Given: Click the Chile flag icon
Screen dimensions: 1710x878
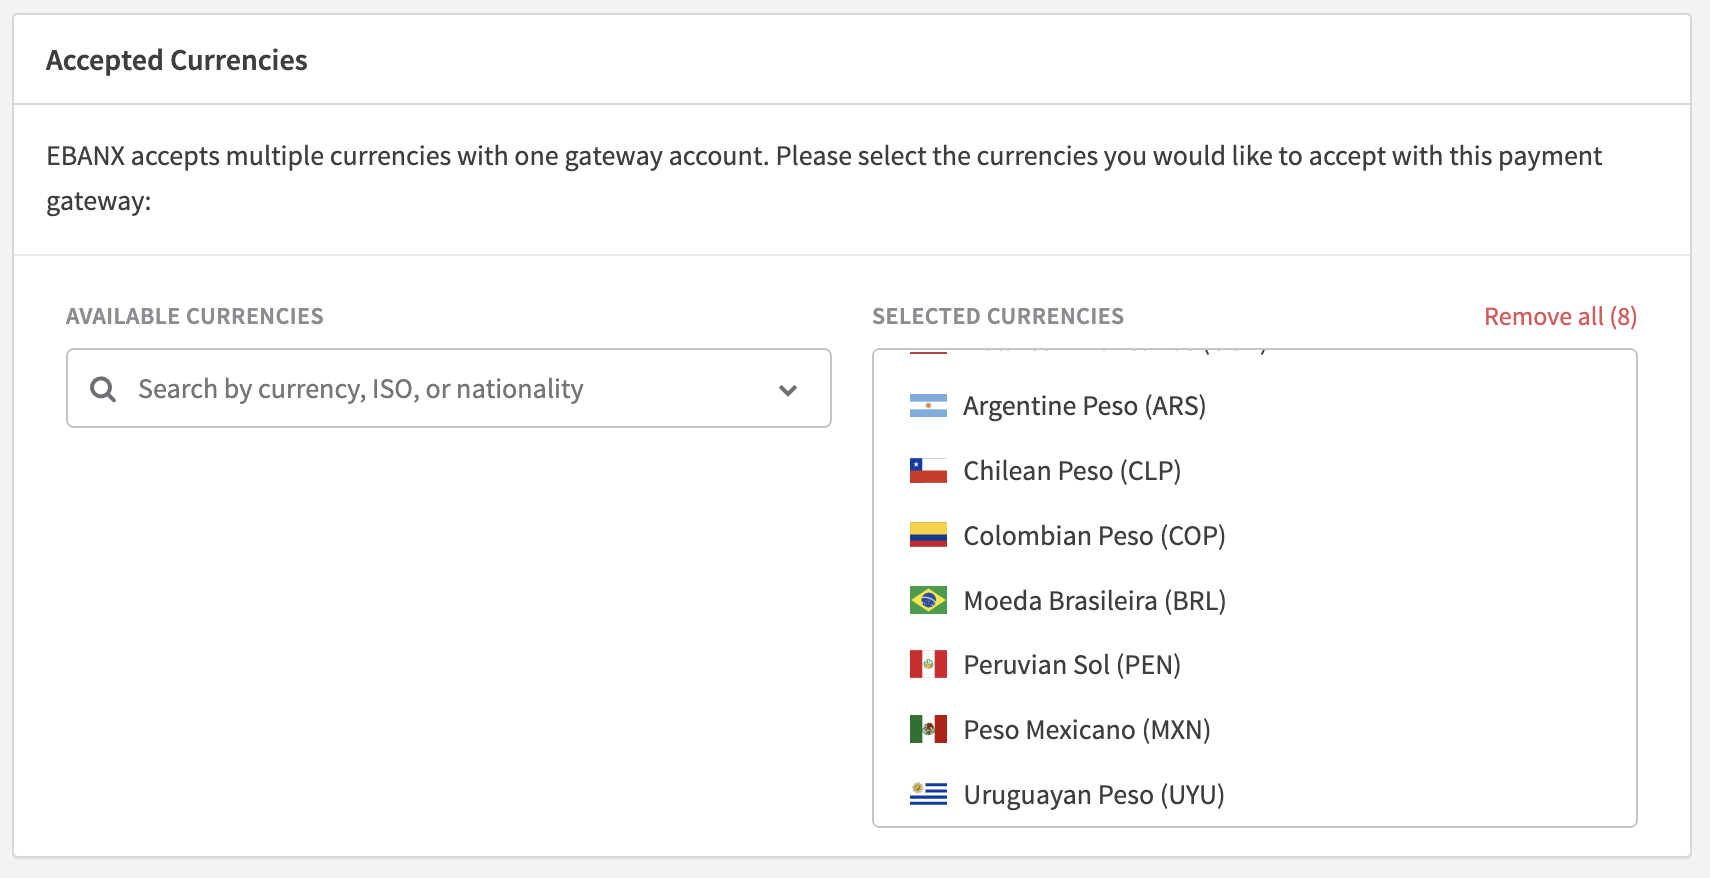Looking at the screenshot, I should 928,471.
